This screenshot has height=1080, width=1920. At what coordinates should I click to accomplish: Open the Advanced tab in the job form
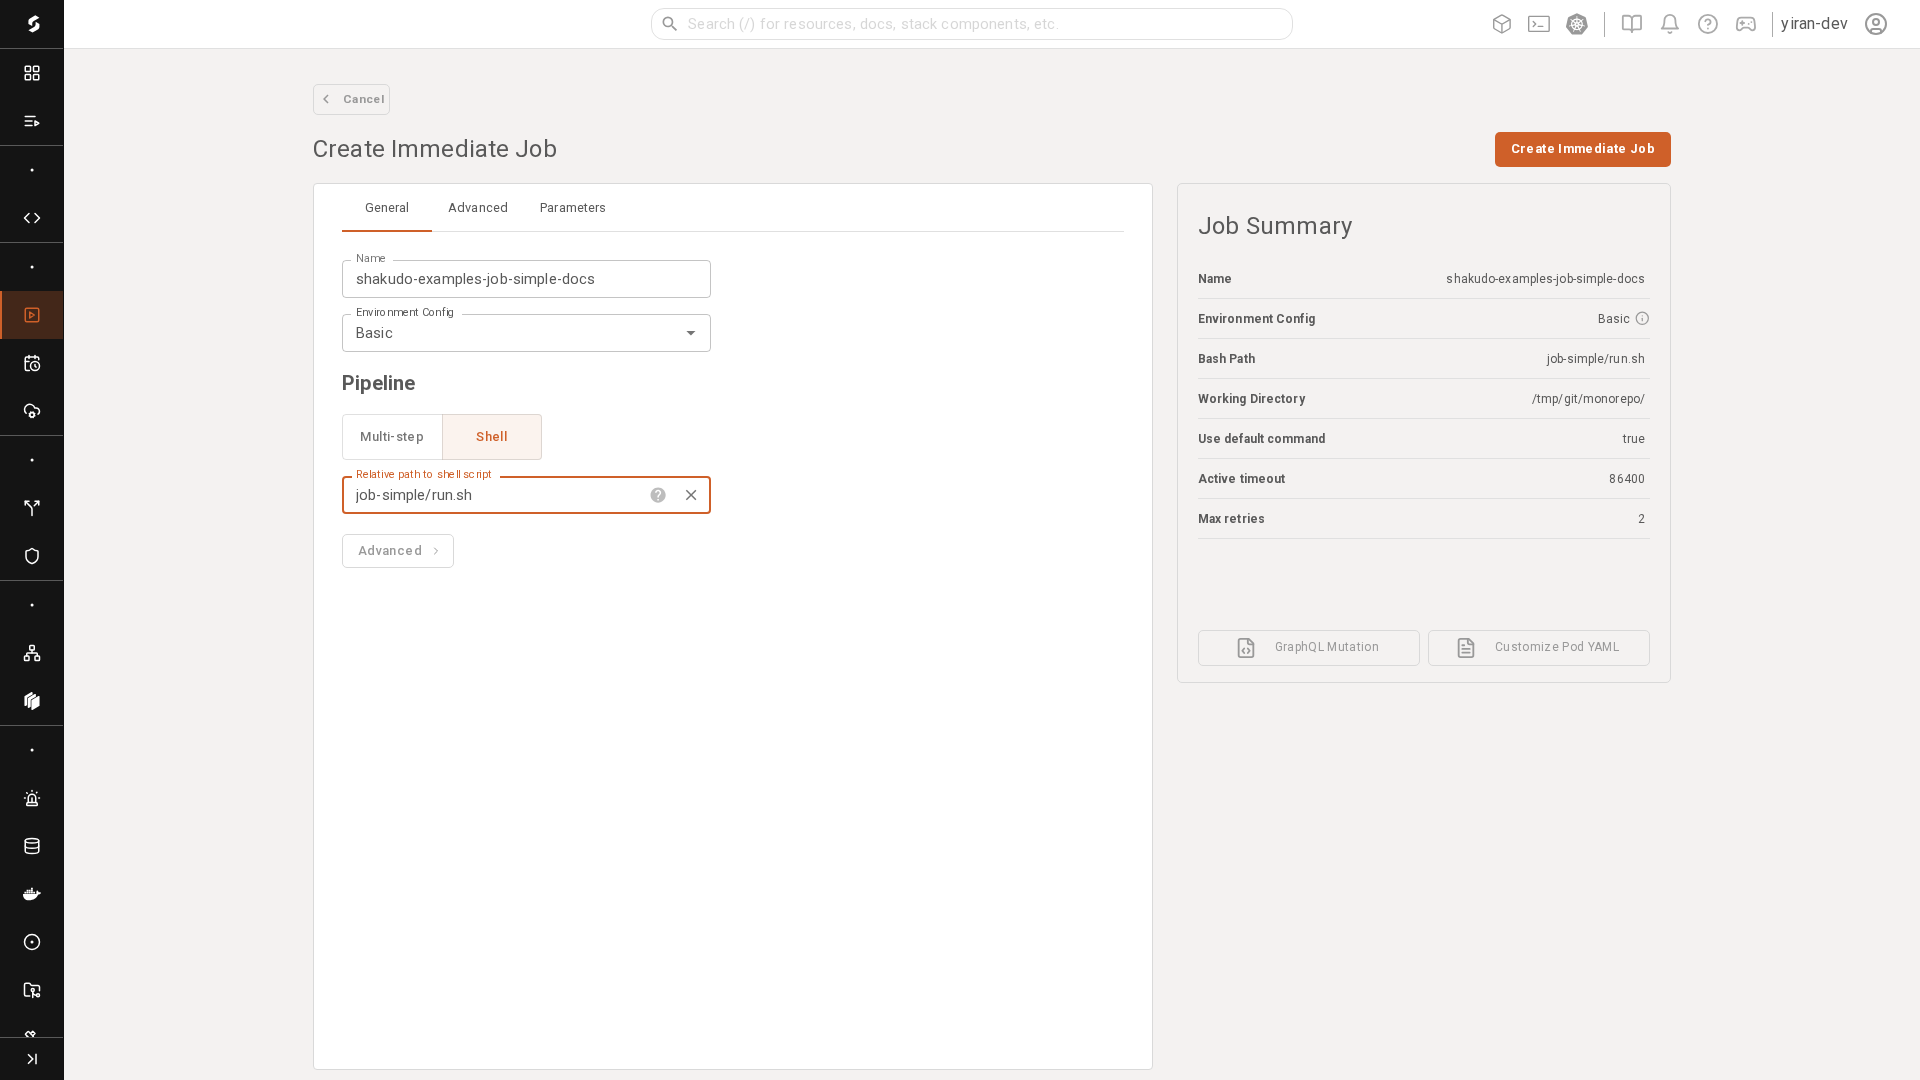pyautogui.click(x=477, y=208)
